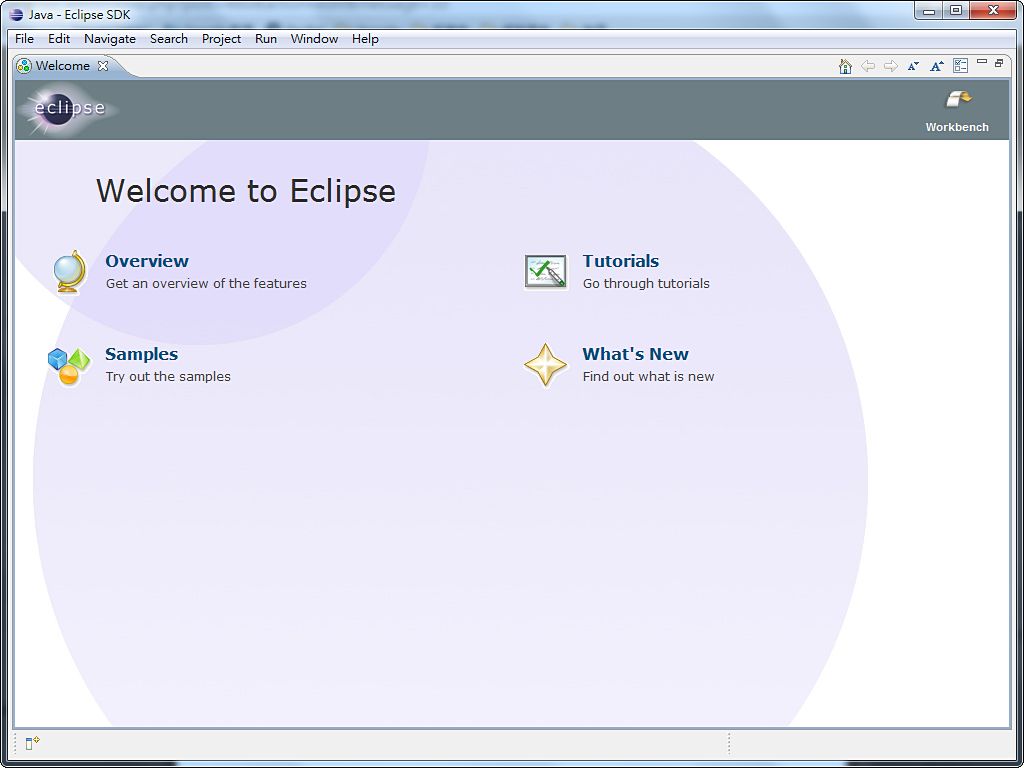Click the What's New star icon

tap(545, 365)
